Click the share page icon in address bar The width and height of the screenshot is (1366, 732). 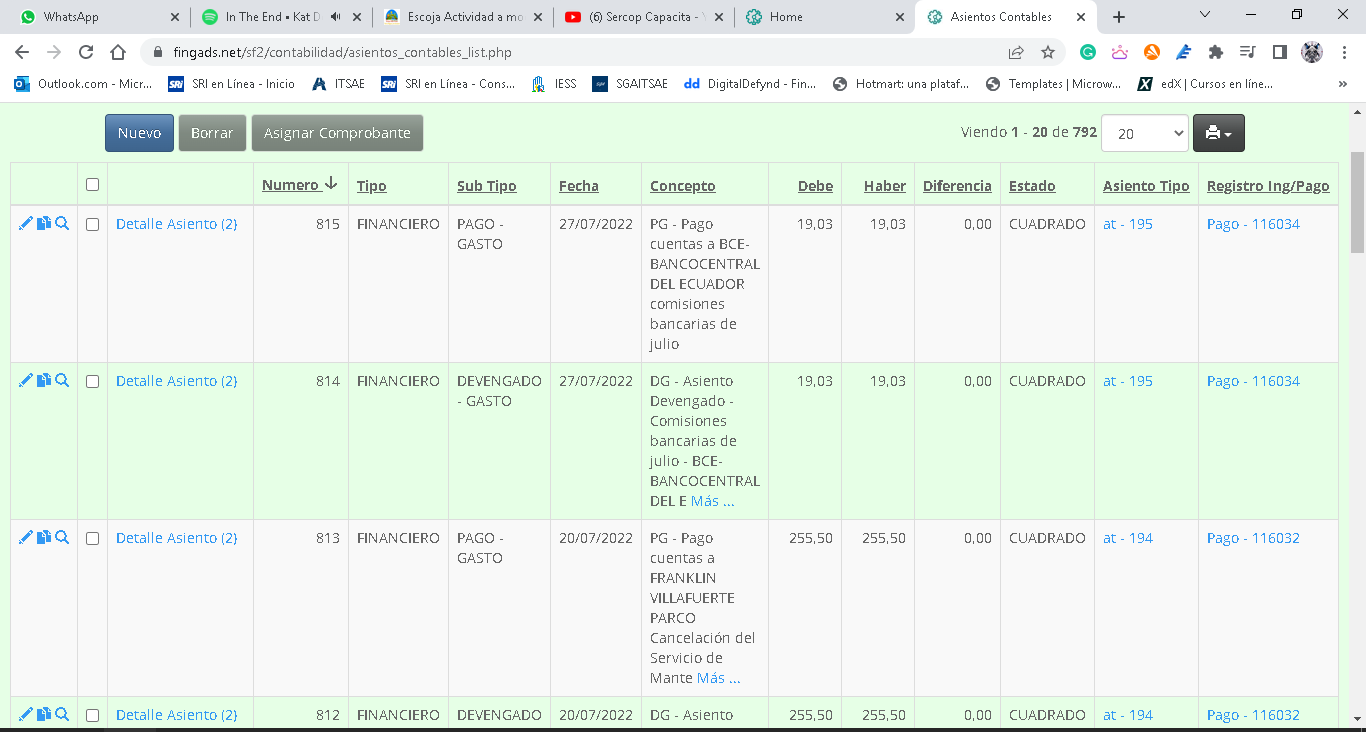[1016, 52]
